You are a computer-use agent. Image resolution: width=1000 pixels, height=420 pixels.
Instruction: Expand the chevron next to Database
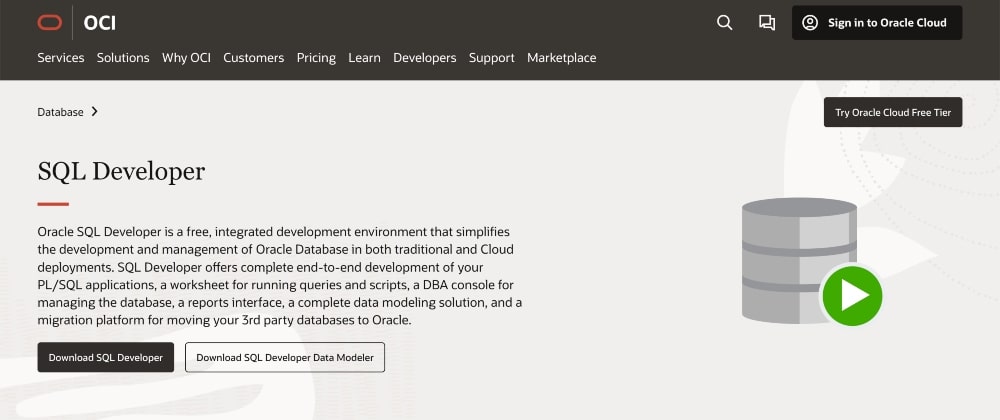click(x=94, y=112)
